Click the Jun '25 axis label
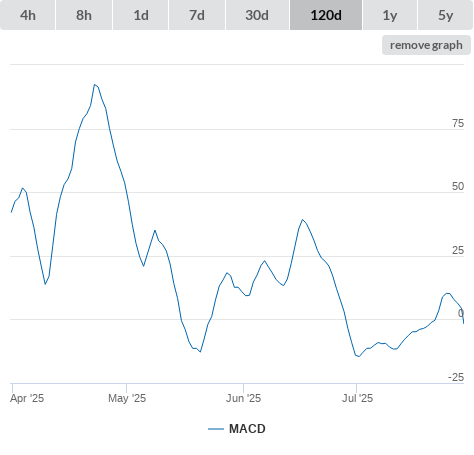Image resolution: width=474 pixels, height=455 pixels. 243,398
